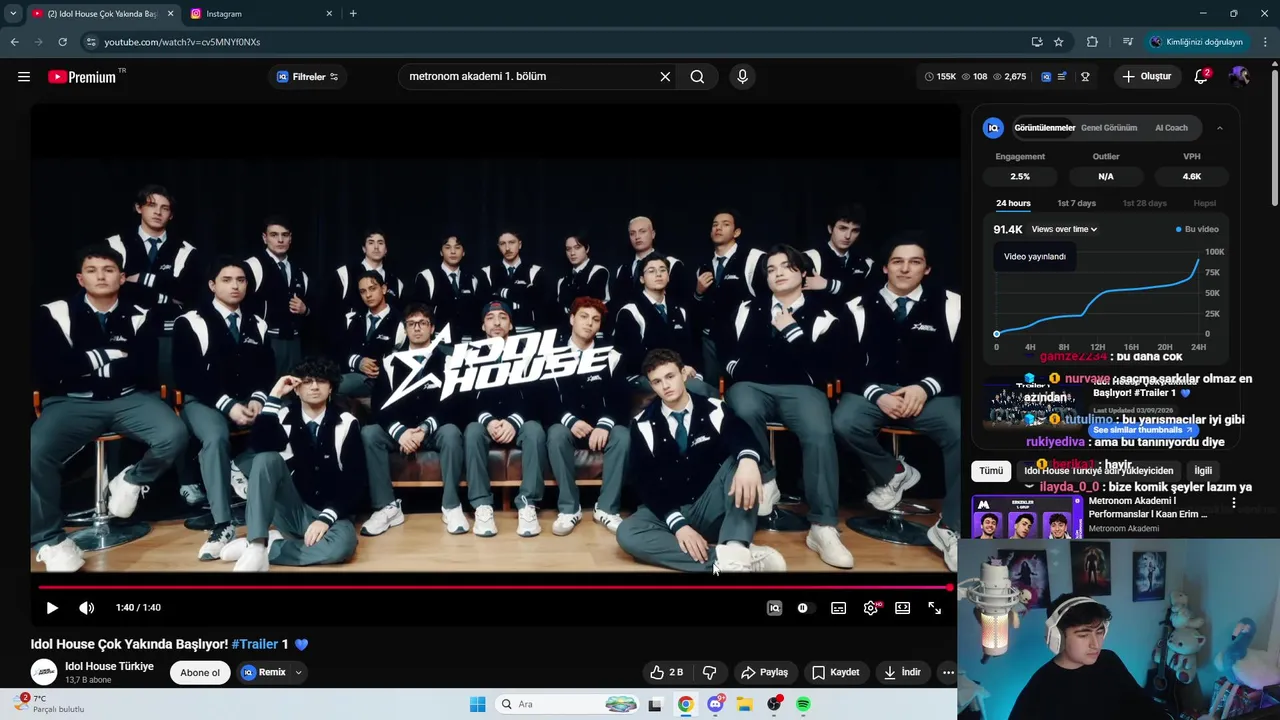Save video with Kaydet button
Image resolution: width=1280 pixels, height=720 pixels.
point(835,672)
